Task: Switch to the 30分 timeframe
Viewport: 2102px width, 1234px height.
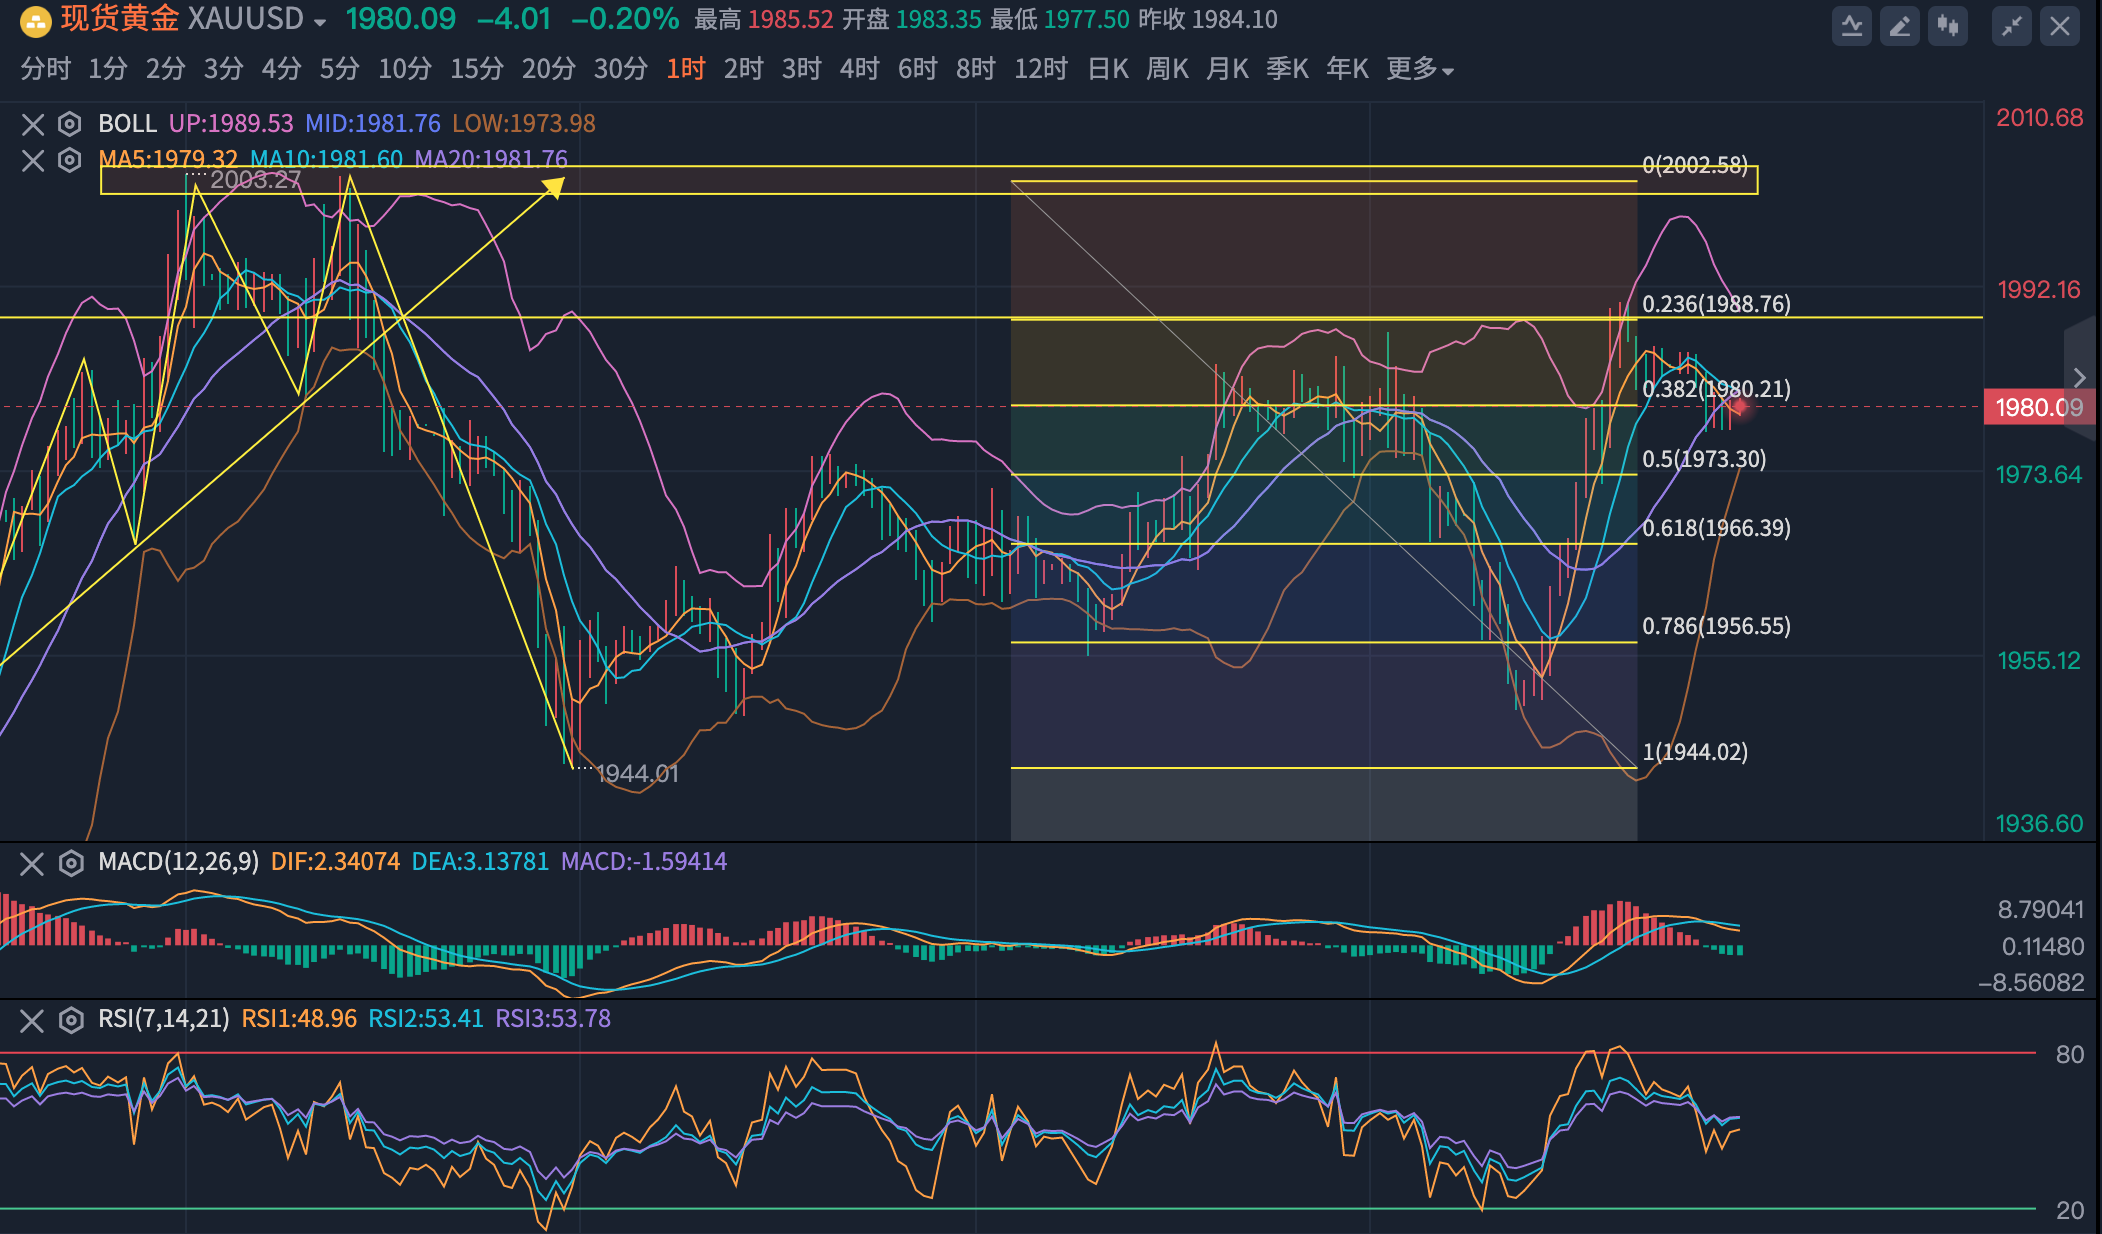Action: [621, 69]
